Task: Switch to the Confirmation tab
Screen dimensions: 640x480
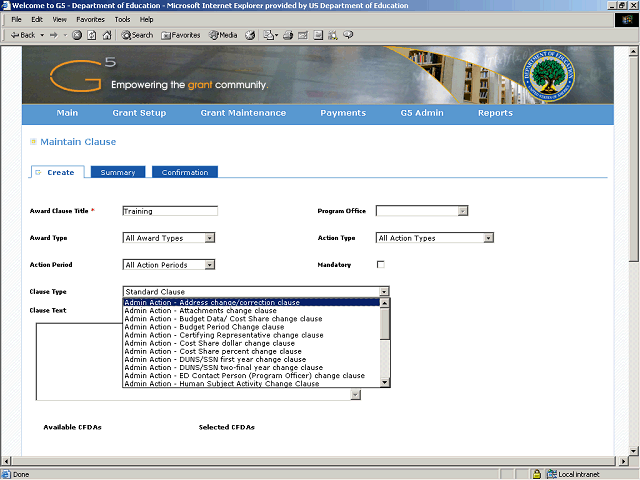Action: pyautogui.click(x=184, y=172)
